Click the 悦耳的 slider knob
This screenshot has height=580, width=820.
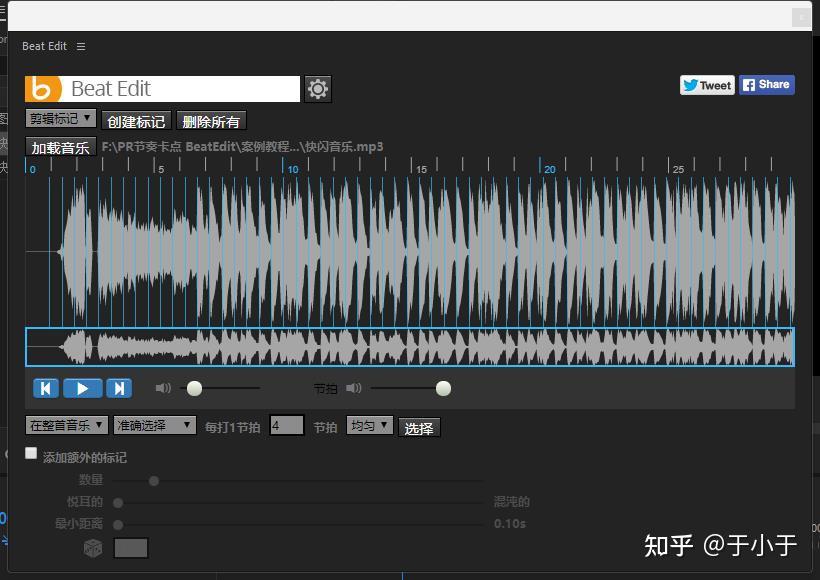[x=118, y=503]
